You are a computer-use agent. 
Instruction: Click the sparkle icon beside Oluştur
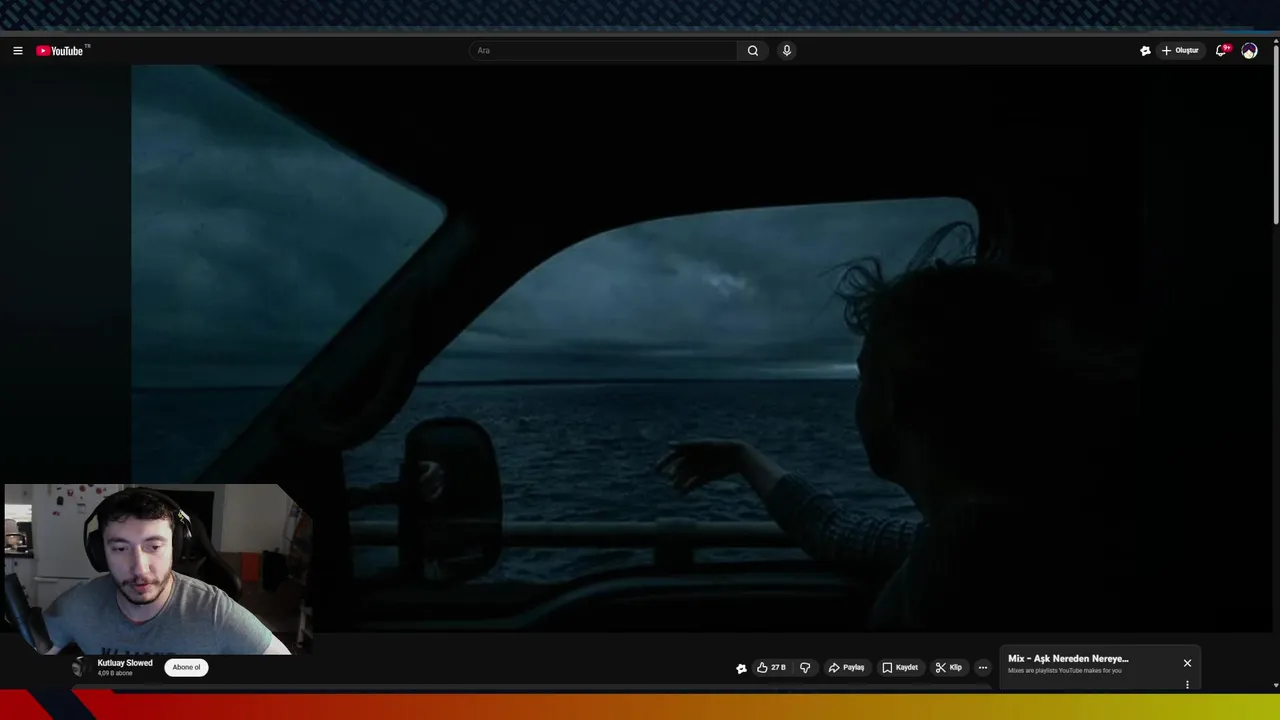tap(1145, 51)
